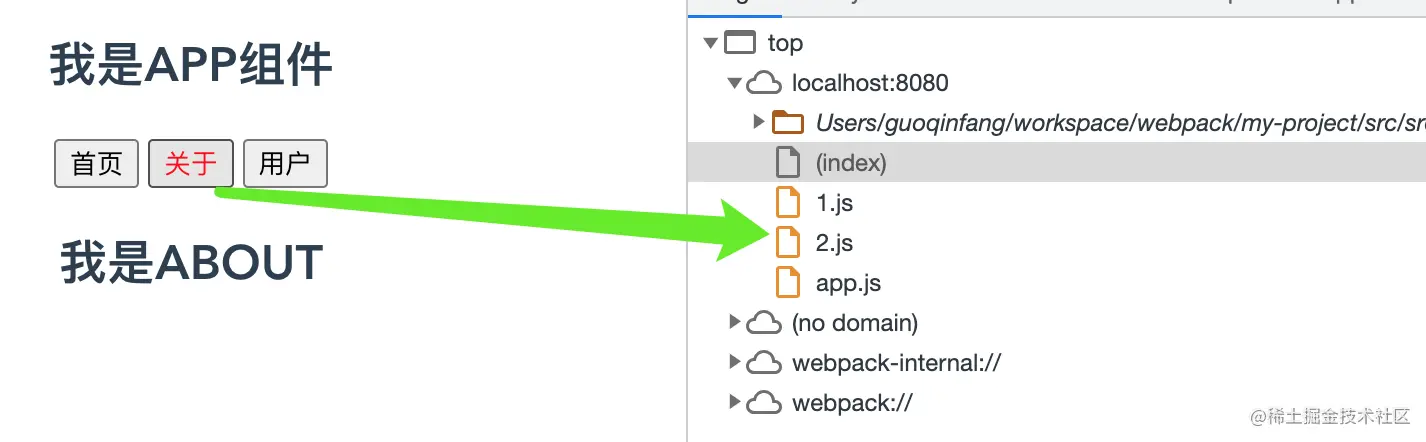1426x442 pixels.
Task: Expand the Users/guoqinfang workspace folder
Action: click(759, 122)
